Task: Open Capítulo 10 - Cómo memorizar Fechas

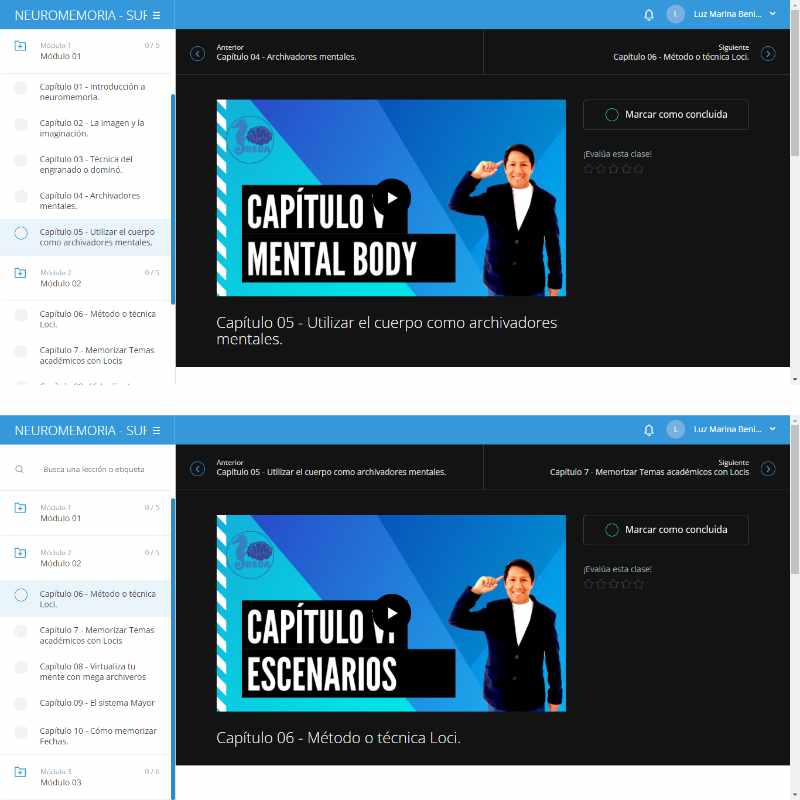Action: 98,736
